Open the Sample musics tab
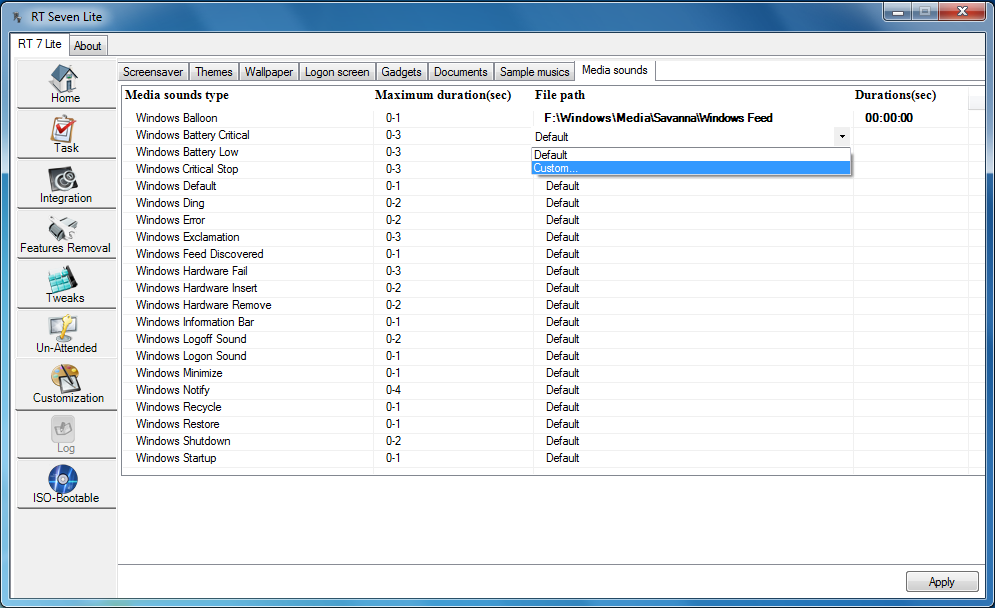This screenshot has height=608, width=995. pos(534,72)
